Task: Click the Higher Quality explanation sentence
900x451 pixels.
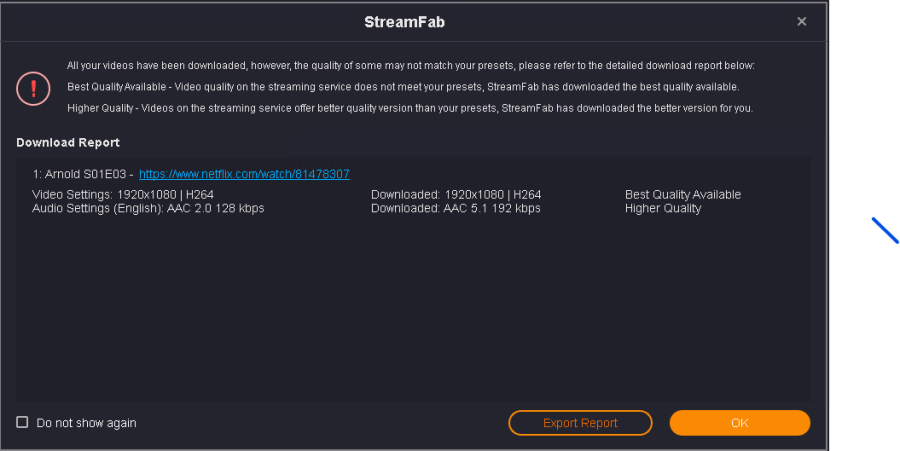Action: (410, 108)
